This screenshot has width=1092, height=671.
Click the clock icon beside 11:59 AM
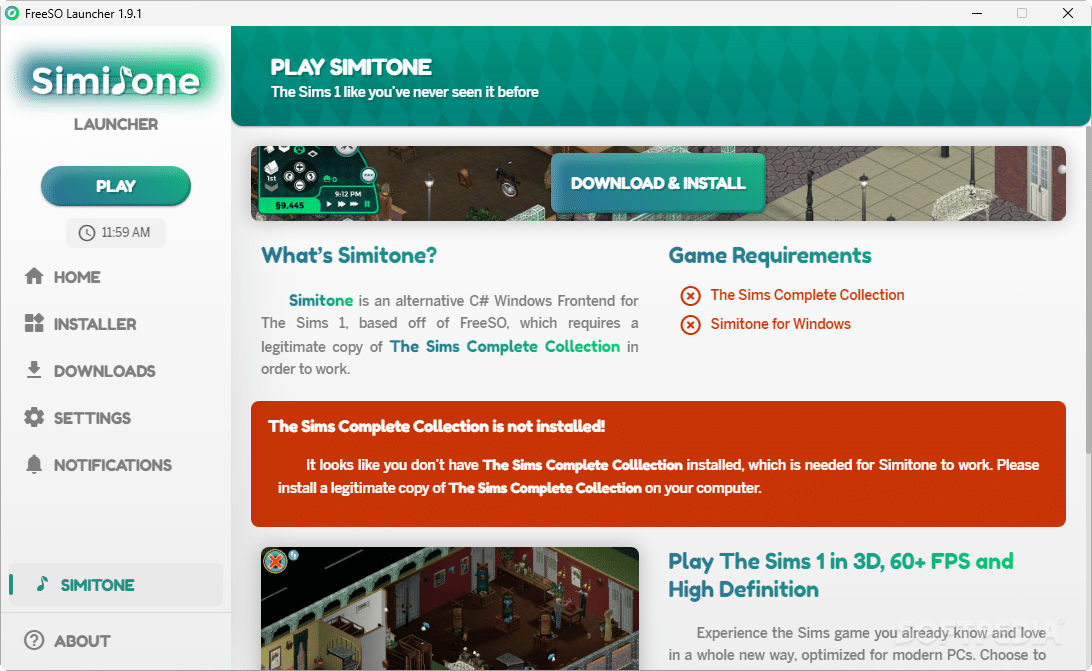pos(87,233)
